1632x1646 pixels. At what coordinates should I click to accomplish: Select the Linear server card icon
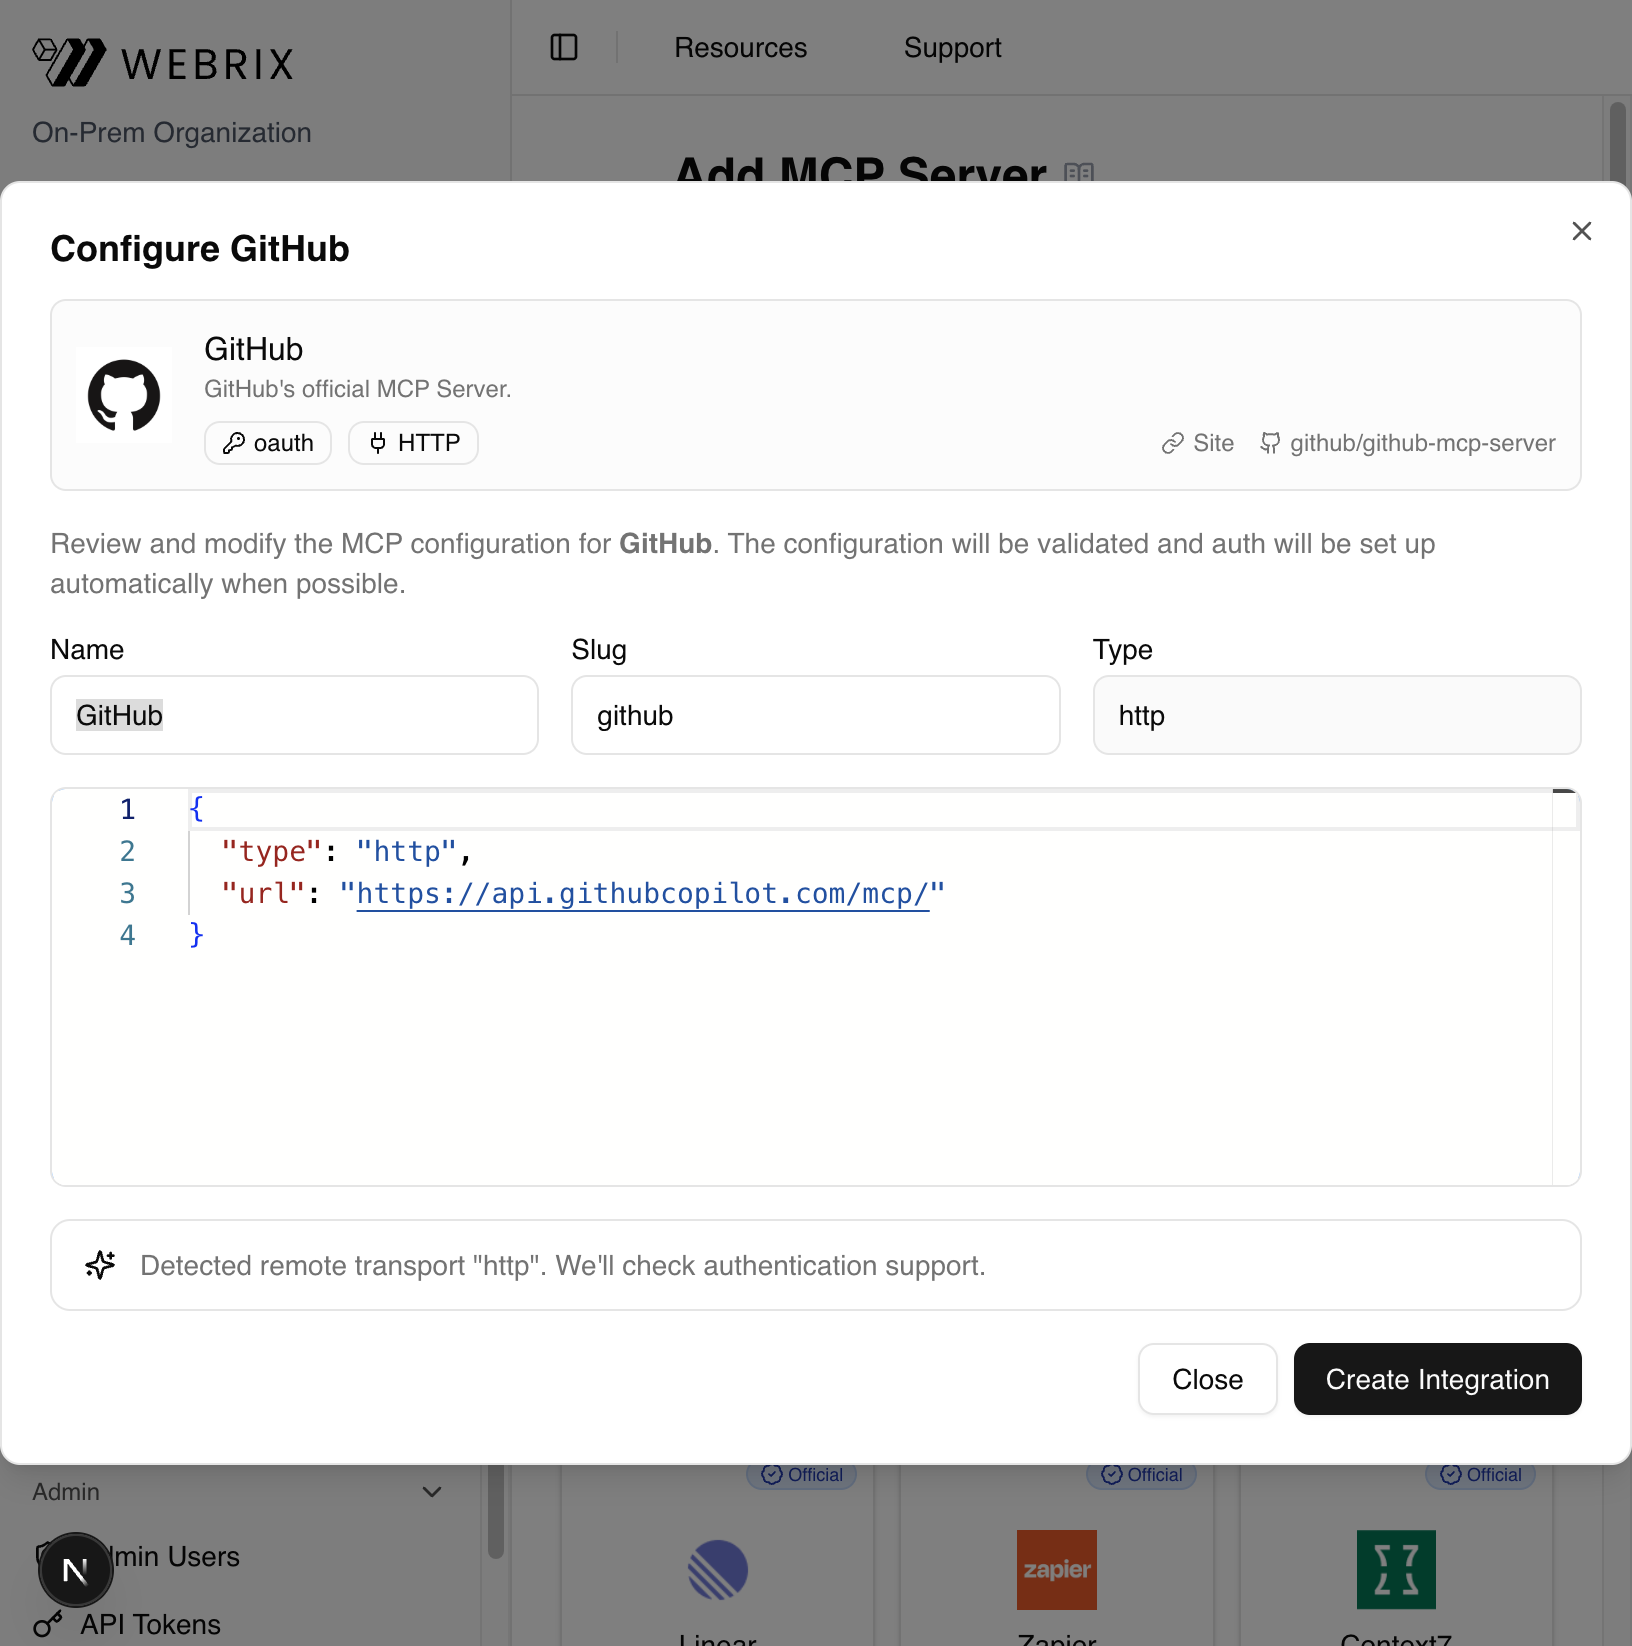pos(717,1569)
